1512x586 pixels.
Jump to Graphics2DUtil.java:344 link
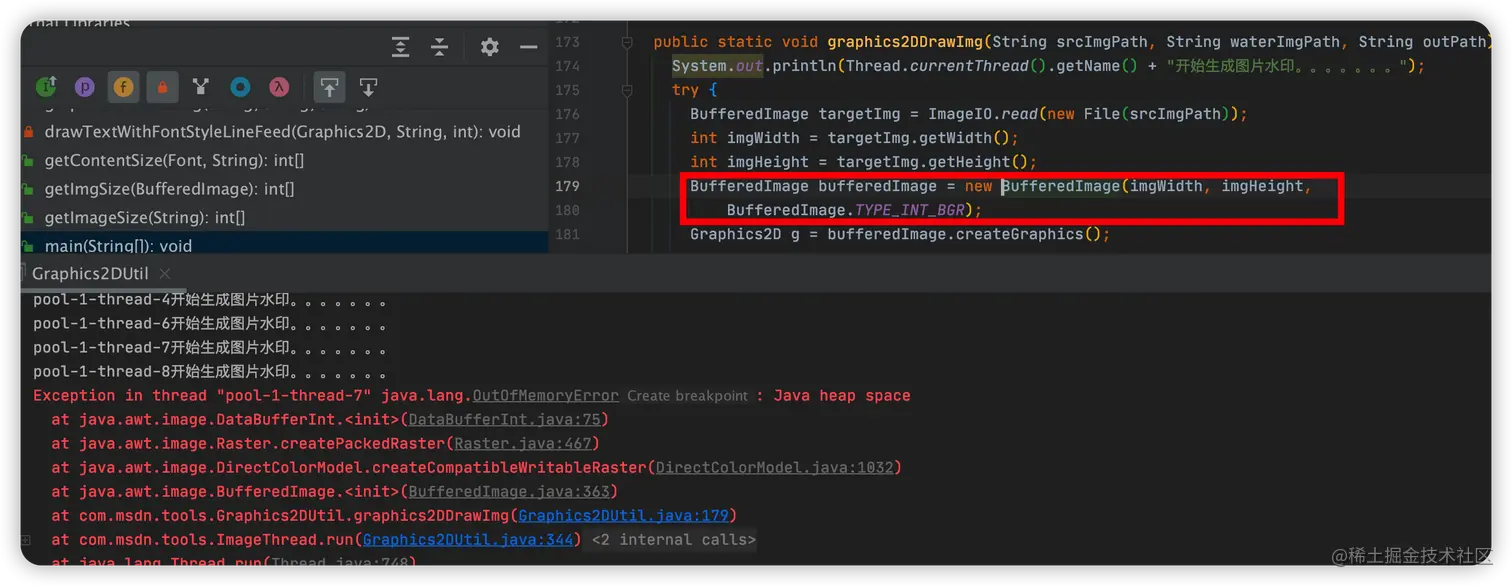tap(468, 540)
